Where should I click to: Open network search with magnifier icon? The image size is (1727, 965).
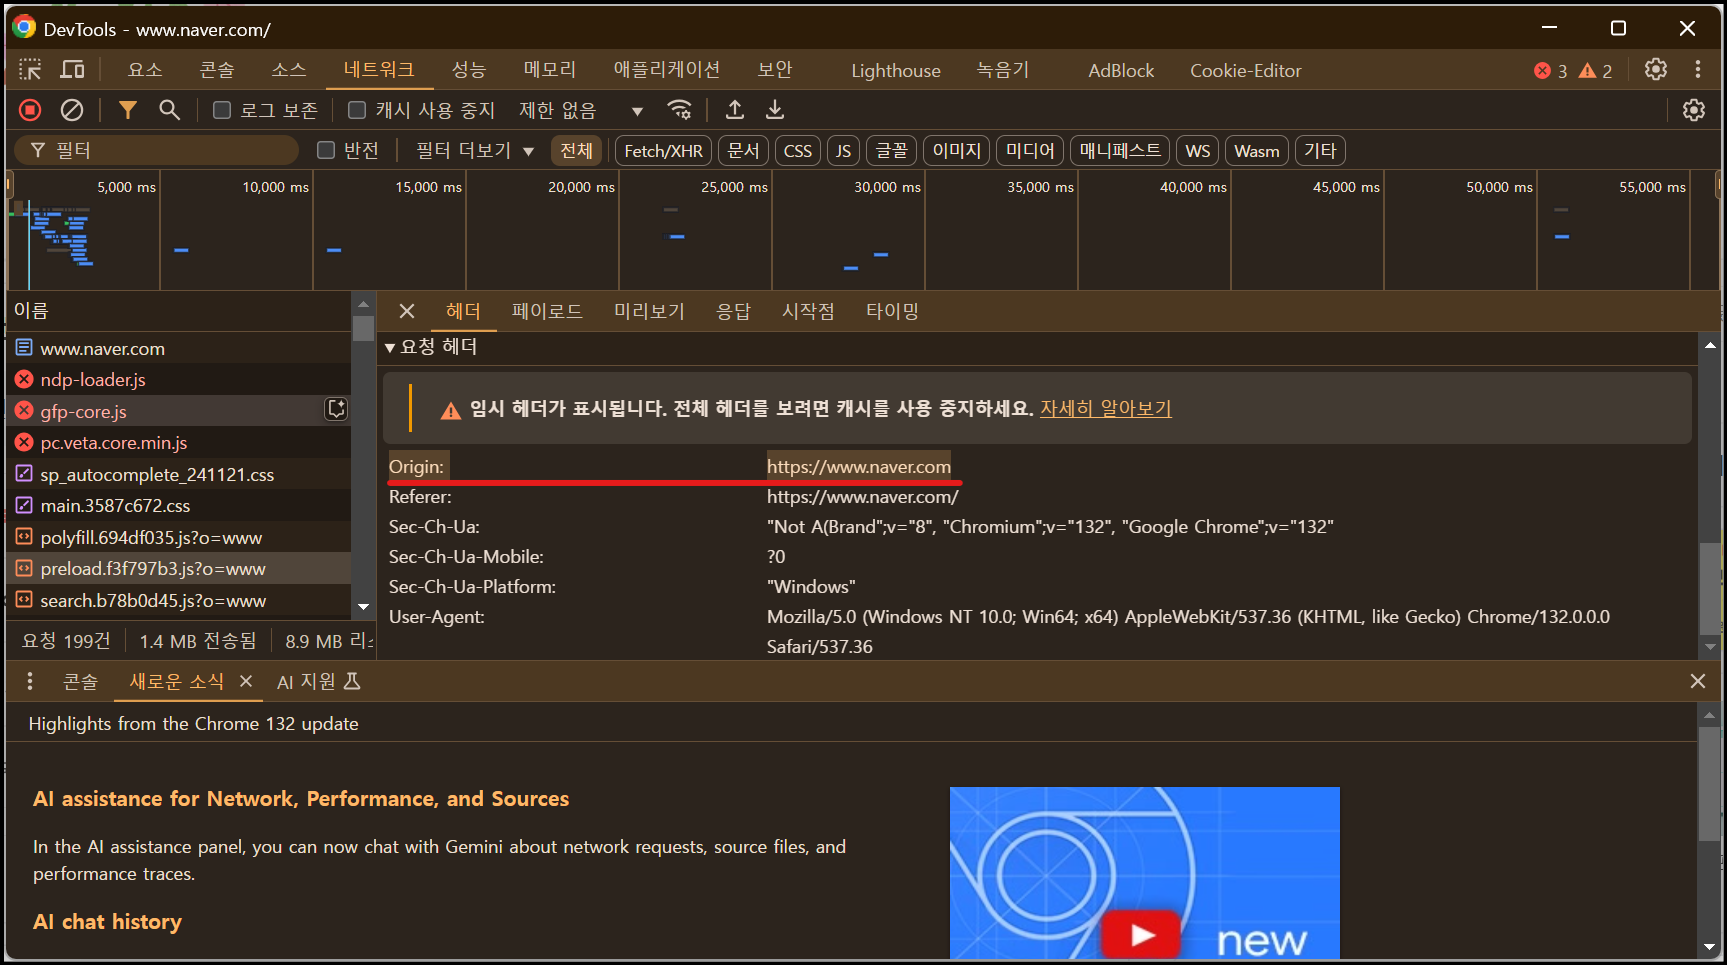pos(169,110)
